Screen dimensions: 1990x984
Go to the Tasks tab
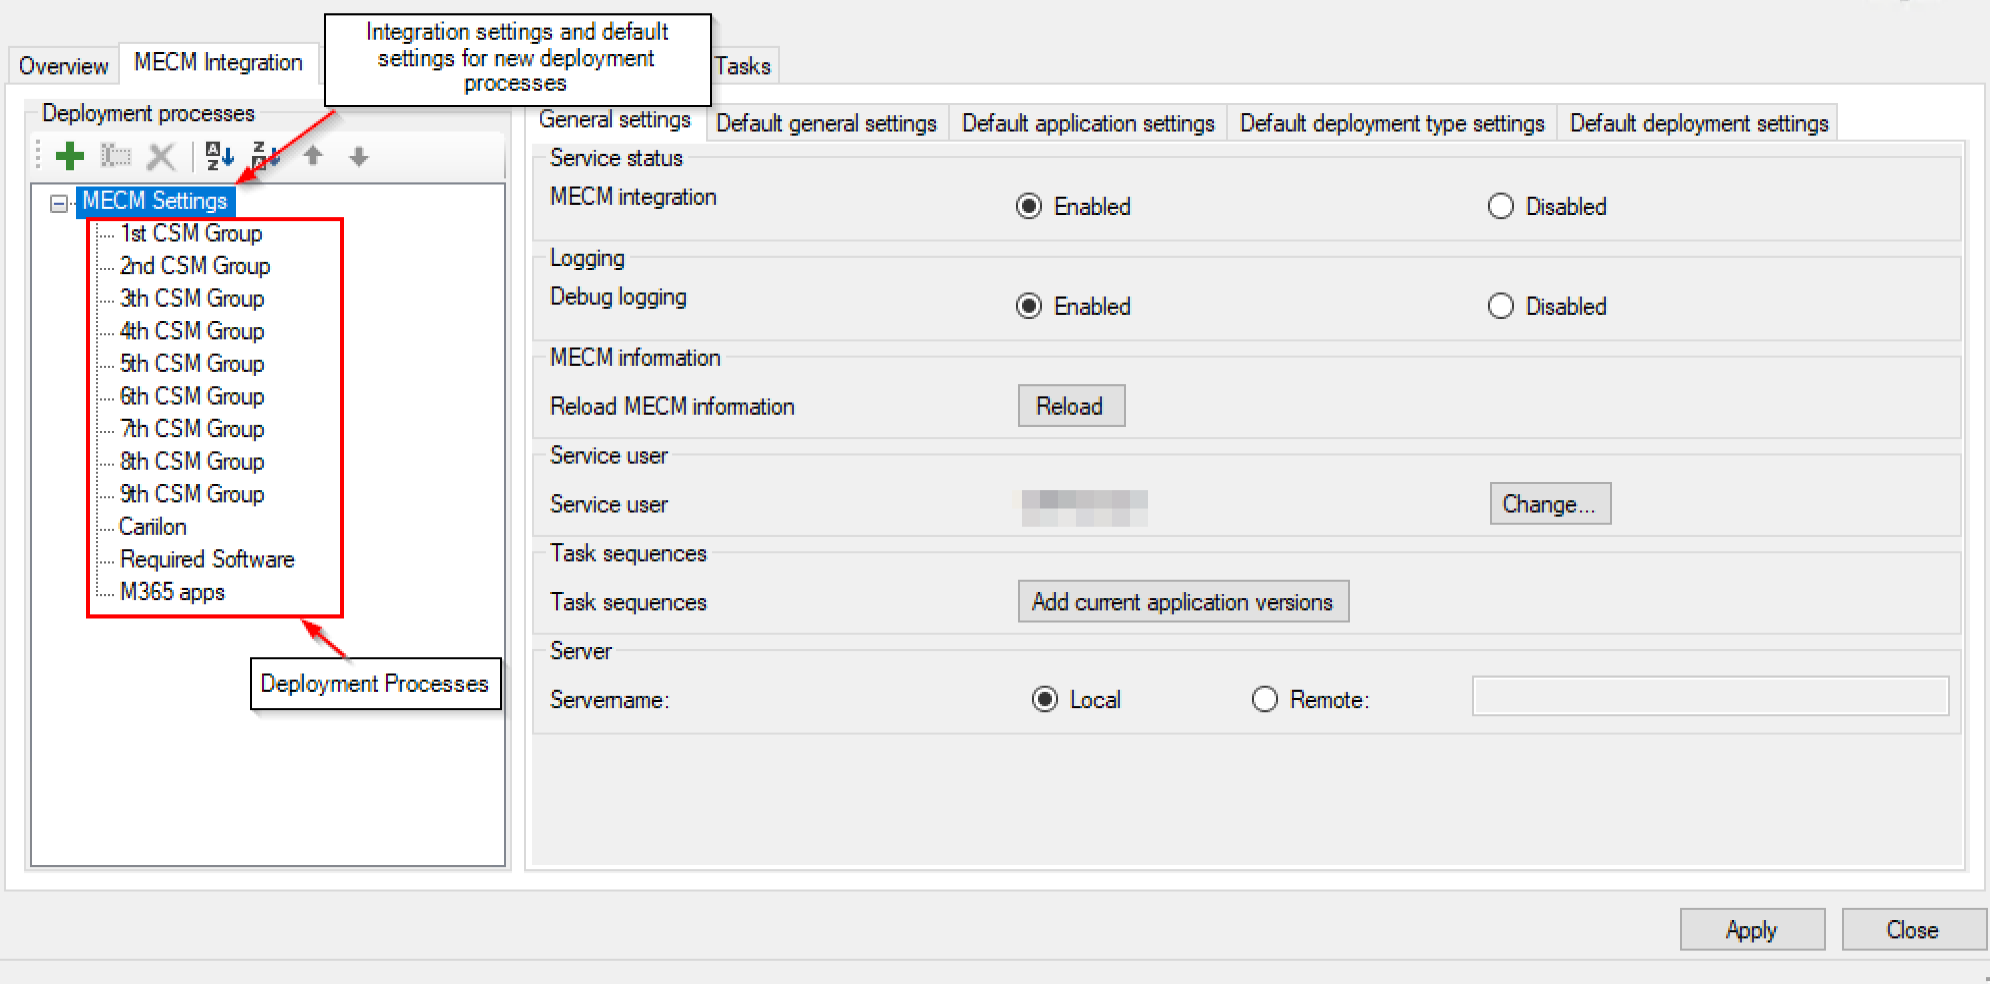743,66
